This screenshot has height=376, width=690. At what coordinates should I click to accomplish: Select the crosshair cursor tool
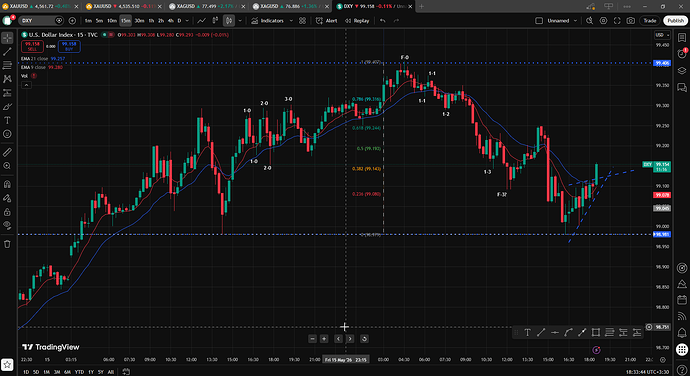pos(7,38)
